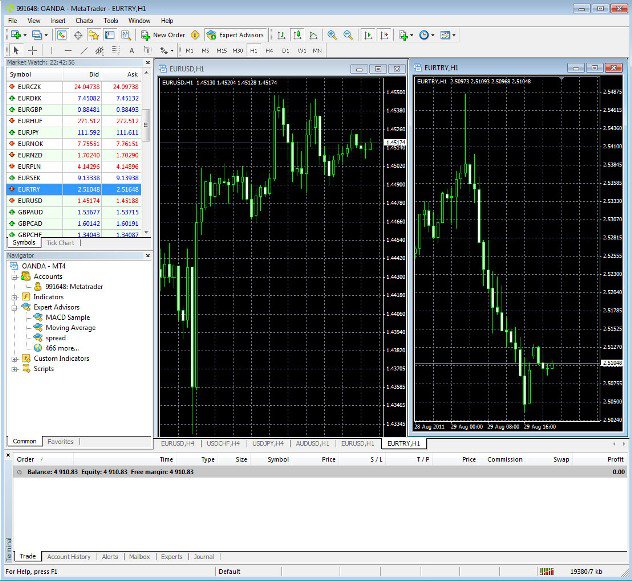Select the Fibonacci Retracement tool
This screenshot has height=581, width=632.
[x=115, y=50]
